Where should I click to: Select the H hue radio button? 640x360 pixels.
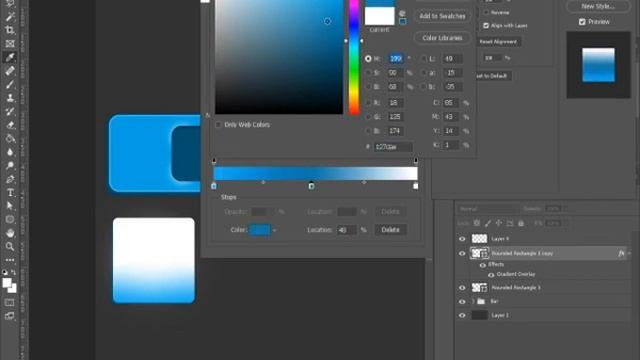(x=368, y=59)
